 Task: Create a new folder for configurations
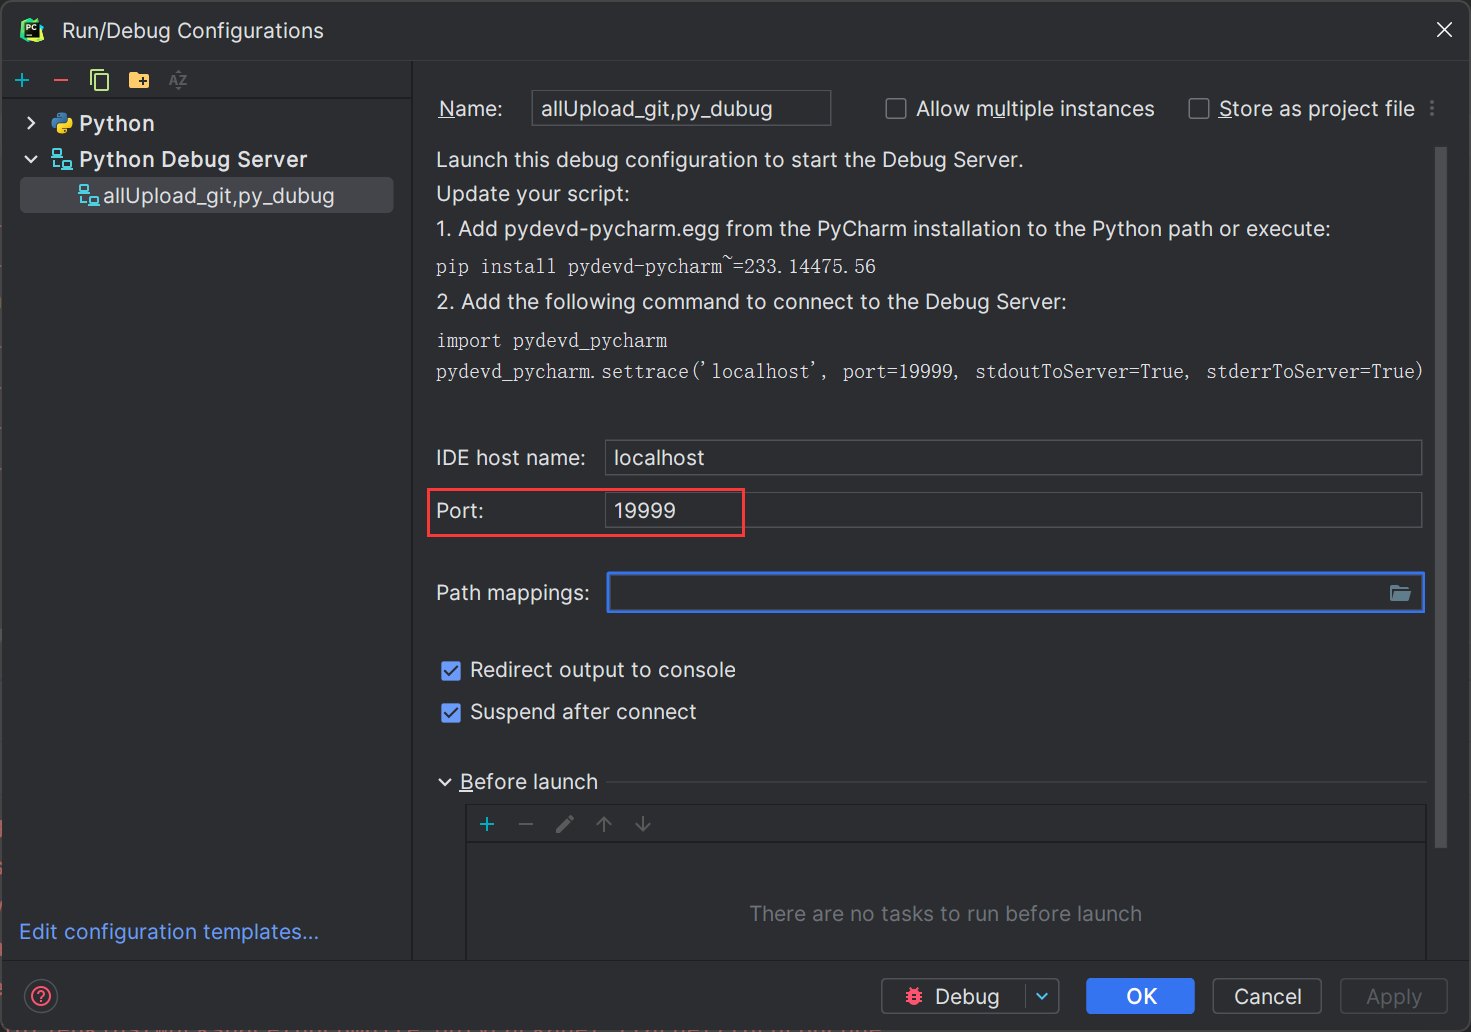(x=139, y=80)
